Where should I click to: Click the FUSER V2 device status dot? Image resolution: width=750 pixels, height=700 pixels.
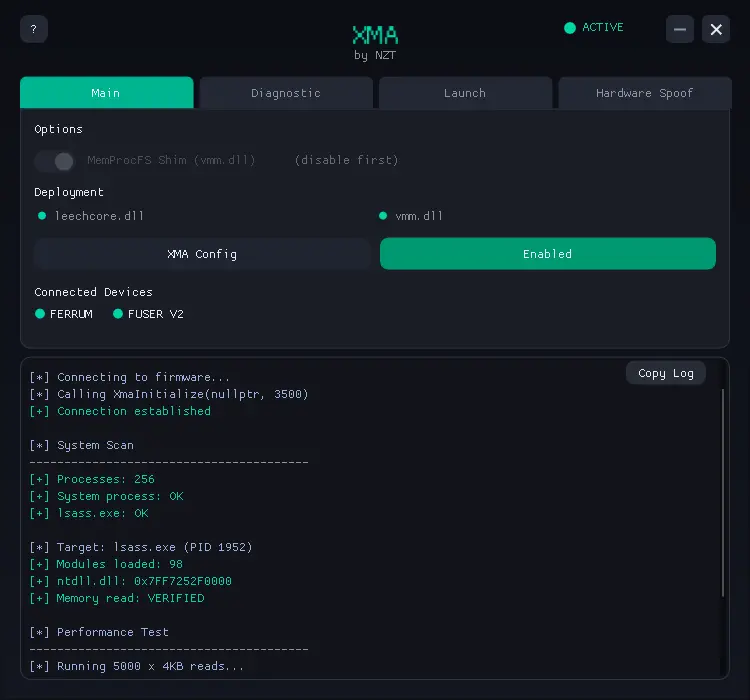[x=118, y=314]
